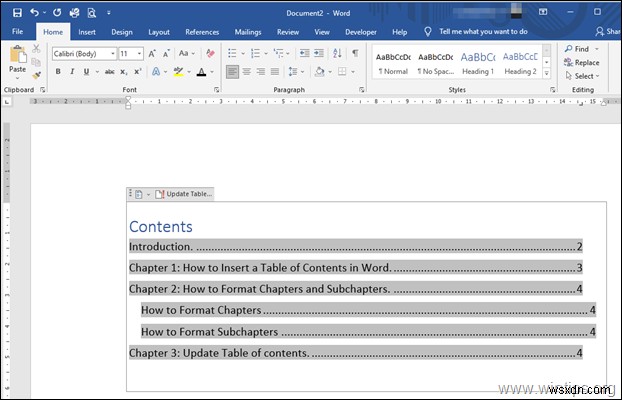Switch to the Layout tab
The width and height of the screenshot is (622, 400).
[x=159, y=32]
